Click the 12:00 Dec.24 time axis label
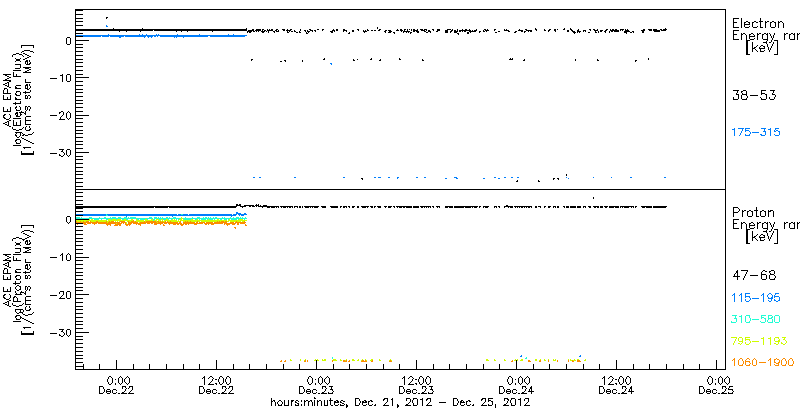This screenshot has height=410, width=800. click(616, 385)
